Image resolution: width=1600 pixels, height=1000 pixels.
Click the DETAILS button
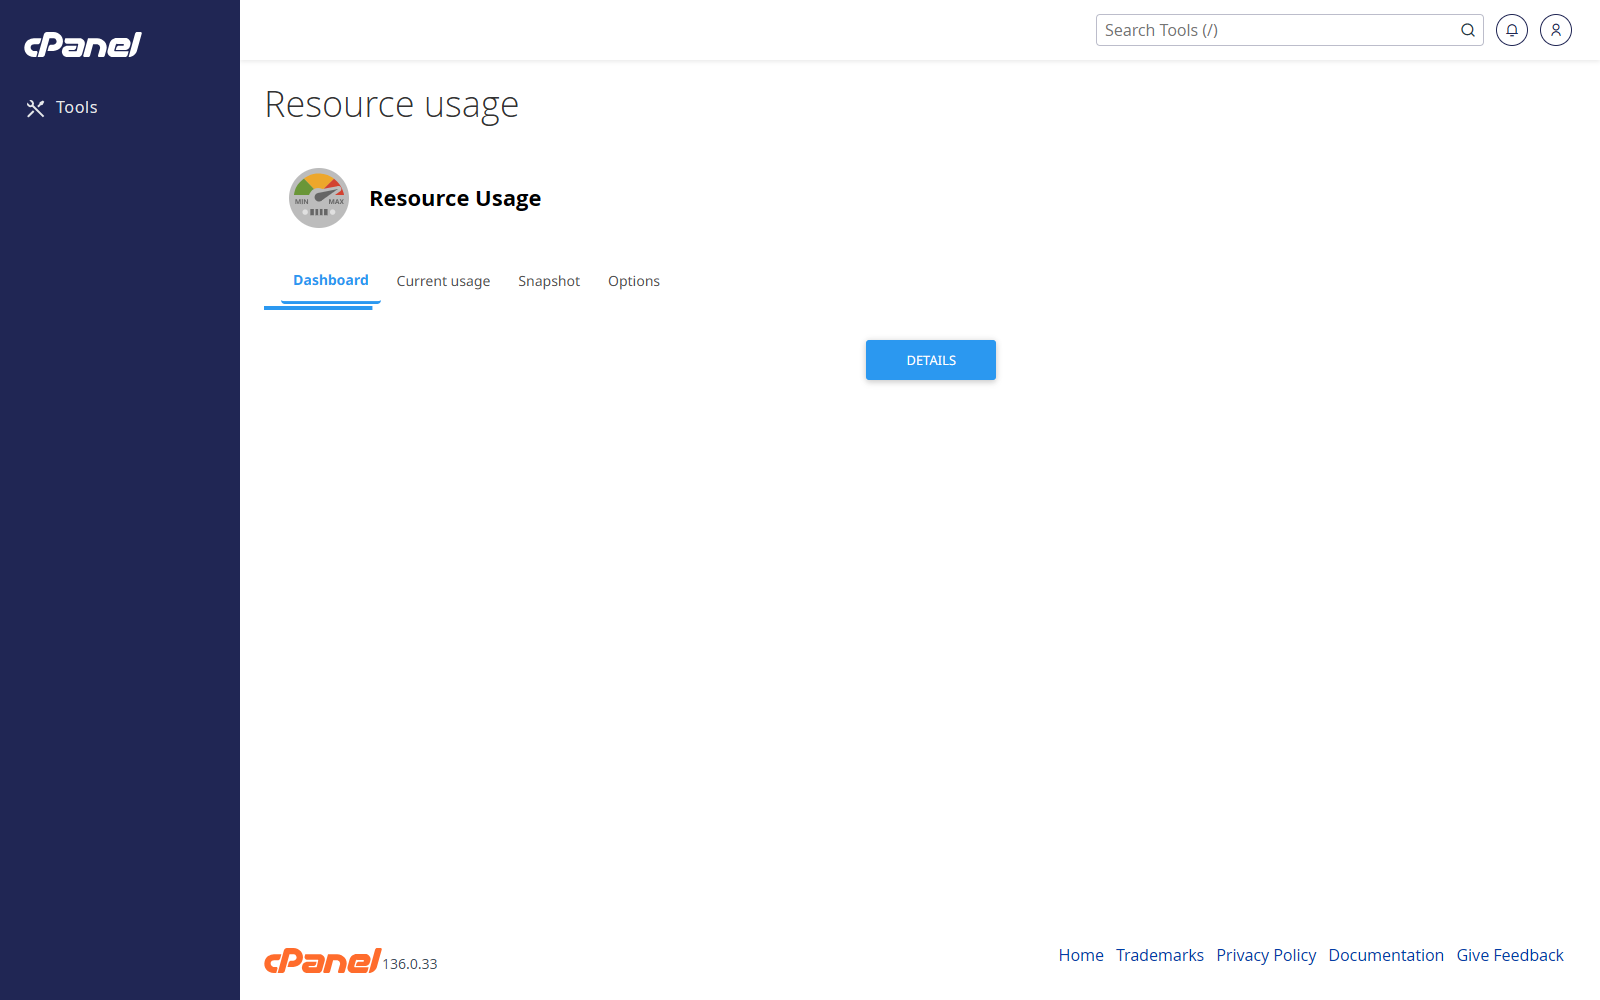(x=931, y=360)
